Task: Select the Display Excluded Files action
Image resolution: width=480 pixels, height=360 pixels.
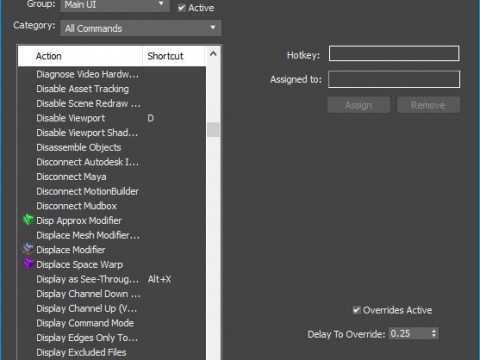Action: pyautogui.click(x=81, y=353)
